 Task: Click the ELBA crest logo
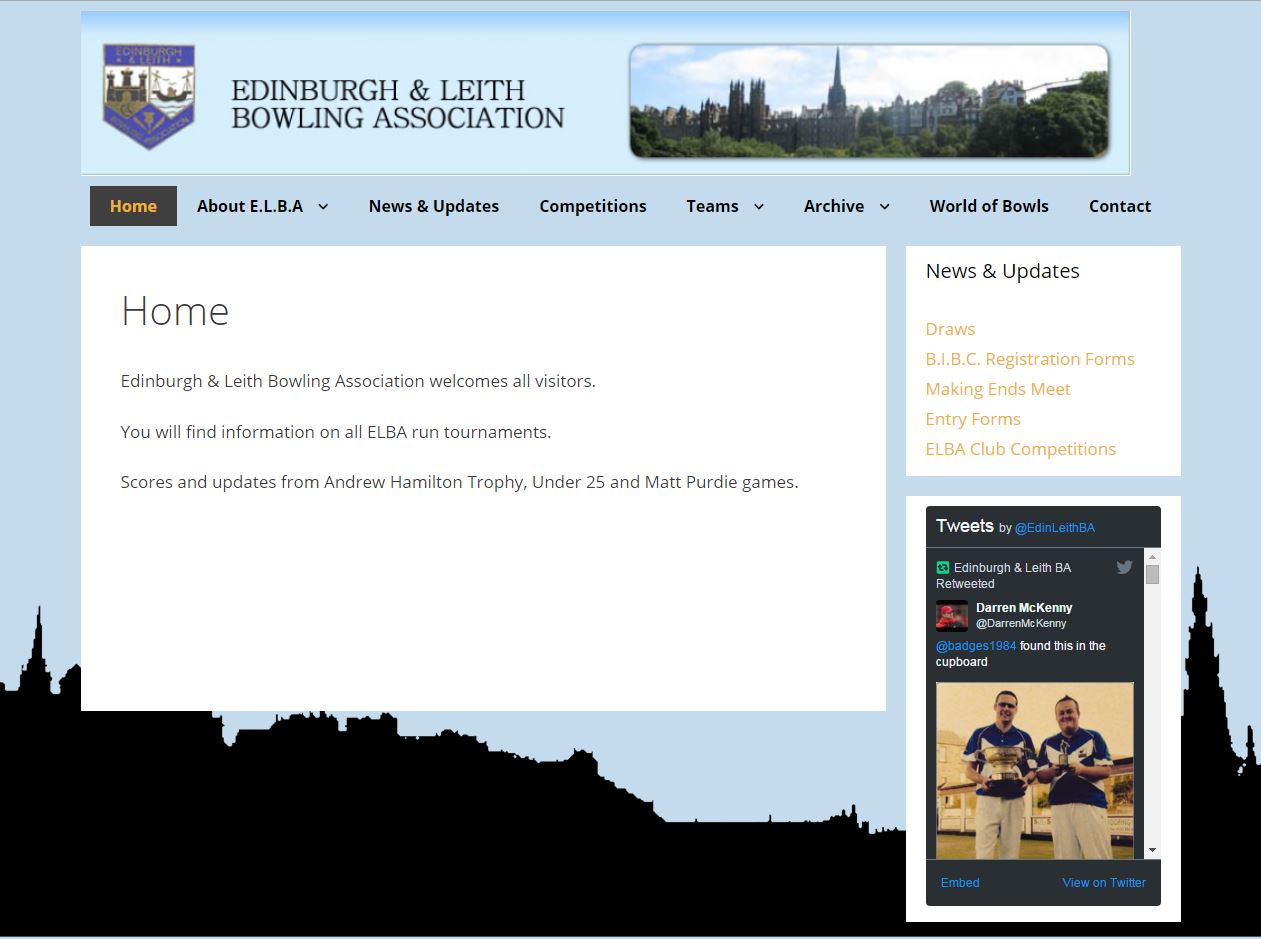click(149, 97)
